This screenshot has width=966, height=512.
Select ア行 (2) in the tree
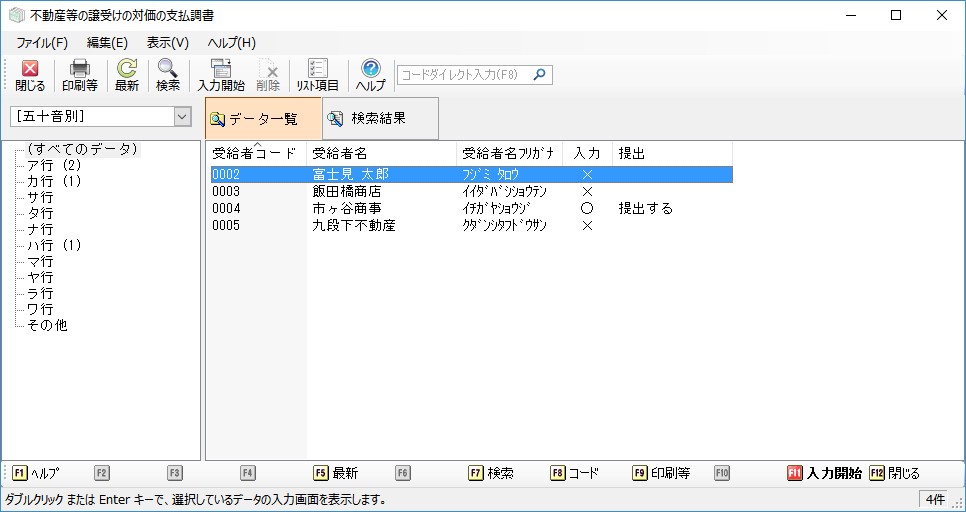tap(54, 165)
